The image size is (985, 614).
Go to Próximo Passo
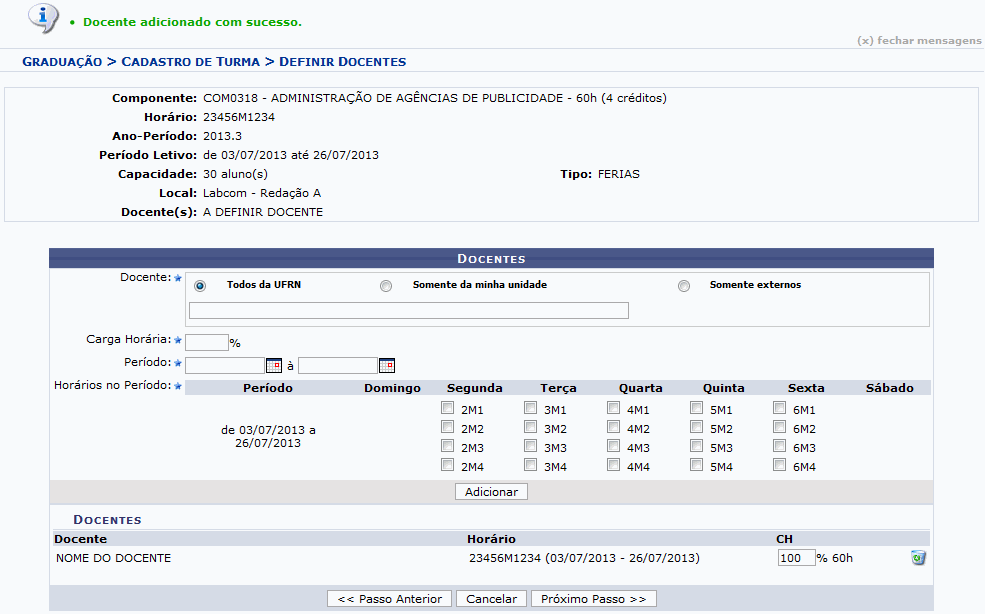tap(593, 599)
